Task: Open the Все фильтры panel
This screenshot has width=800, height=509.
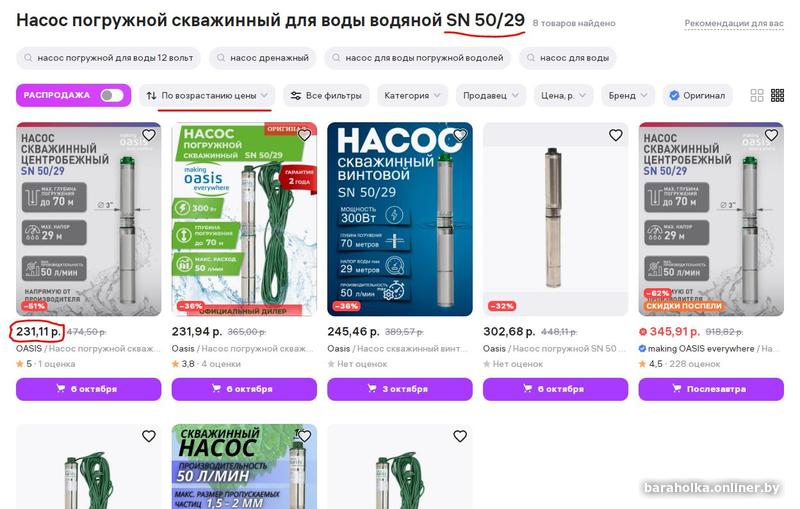Action: [326, 95]
